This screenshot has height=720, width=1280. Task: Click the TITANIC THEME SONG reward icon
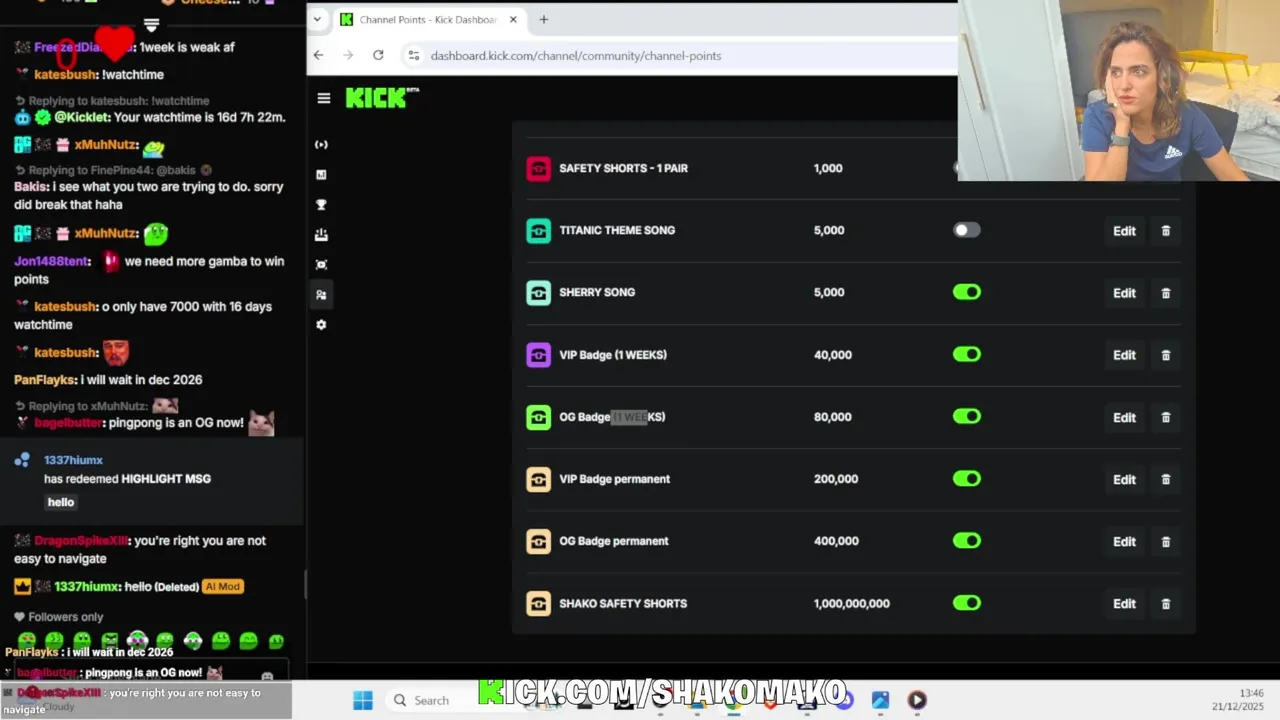[x=538, y=230]
